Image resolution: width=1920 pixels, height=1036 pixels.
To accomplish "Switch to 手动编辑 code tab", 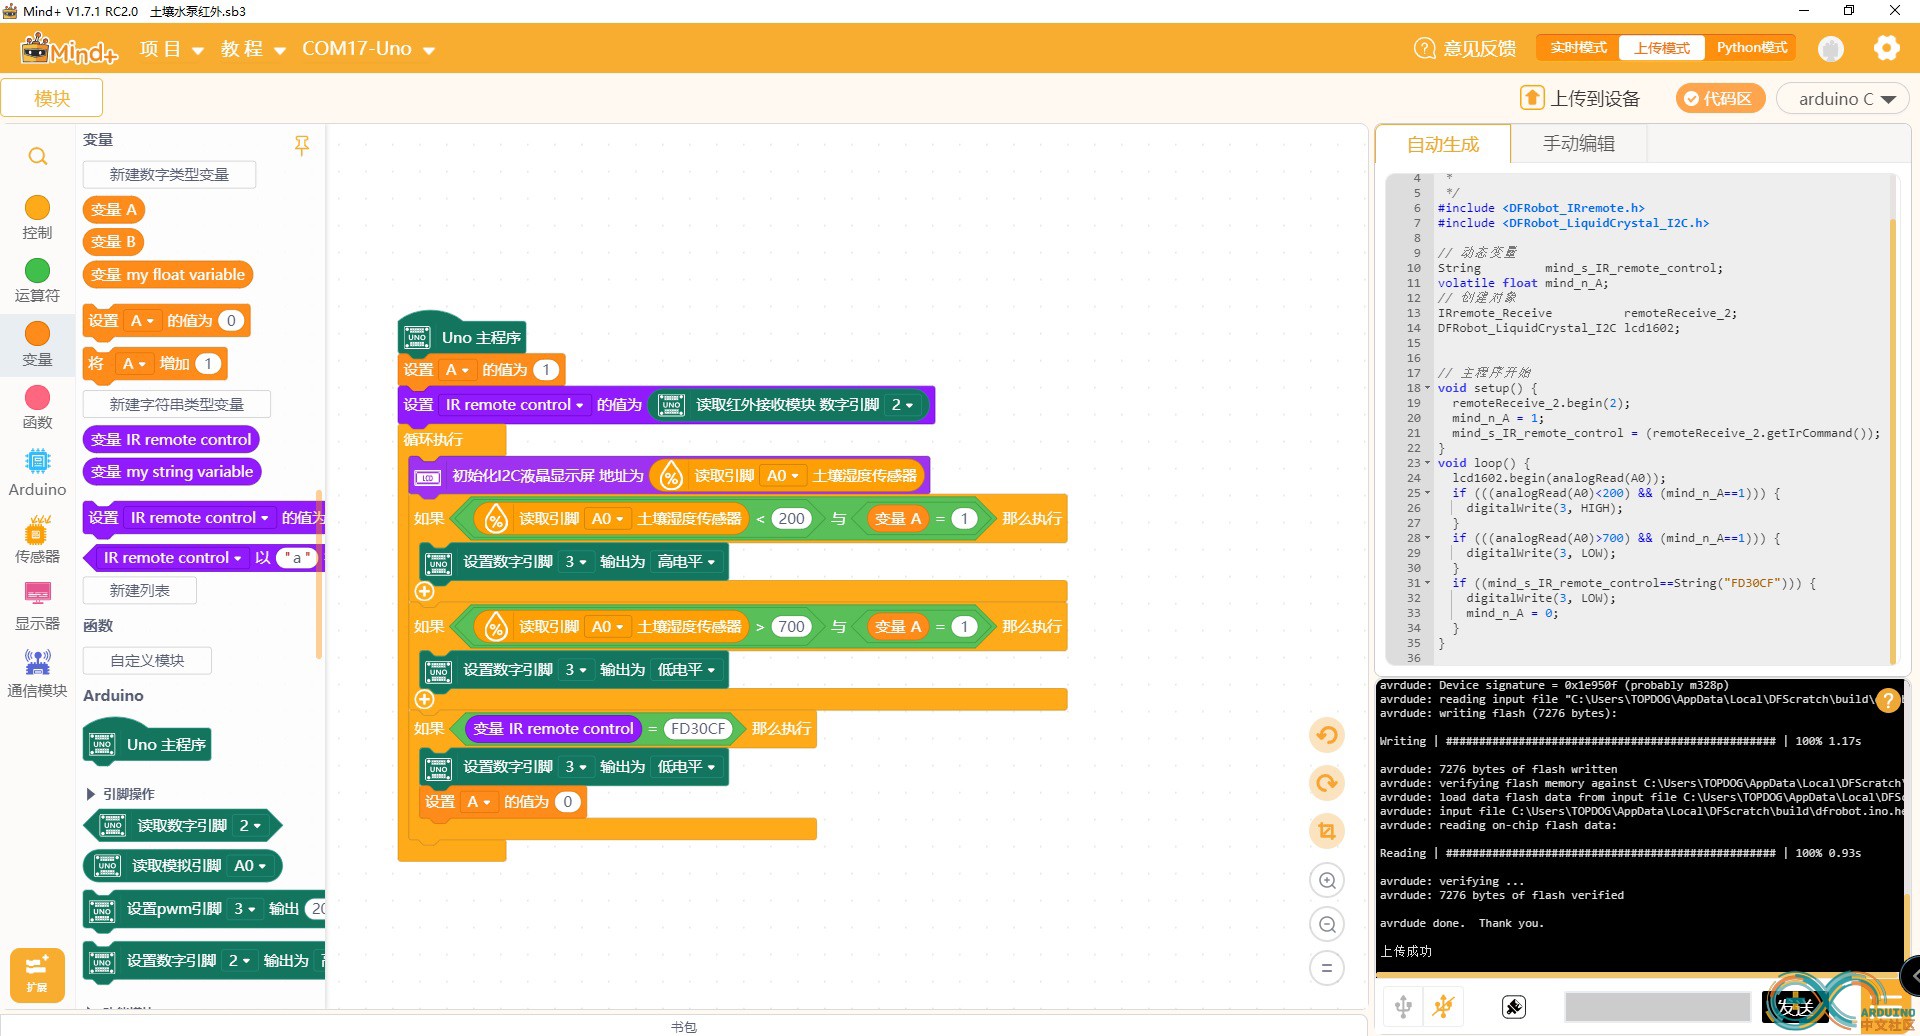I will pos(1578,144).
